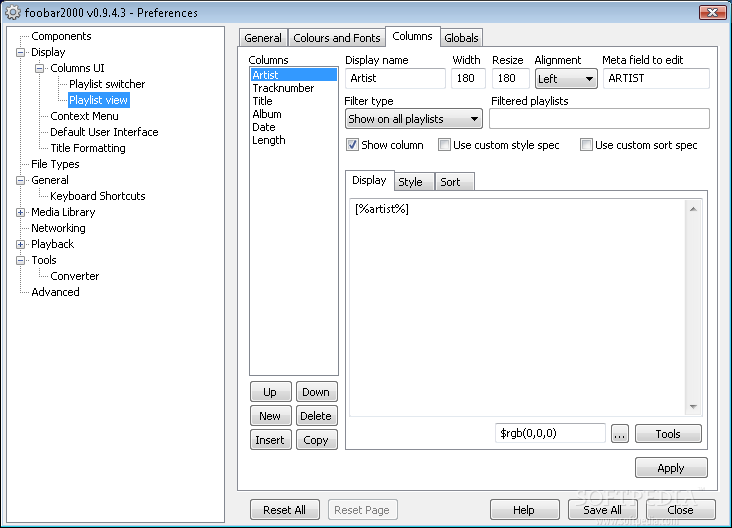Viewport: 732px width, 528px height.
Task: Select Artist in Columns list
Action: (x=294, y=75)
